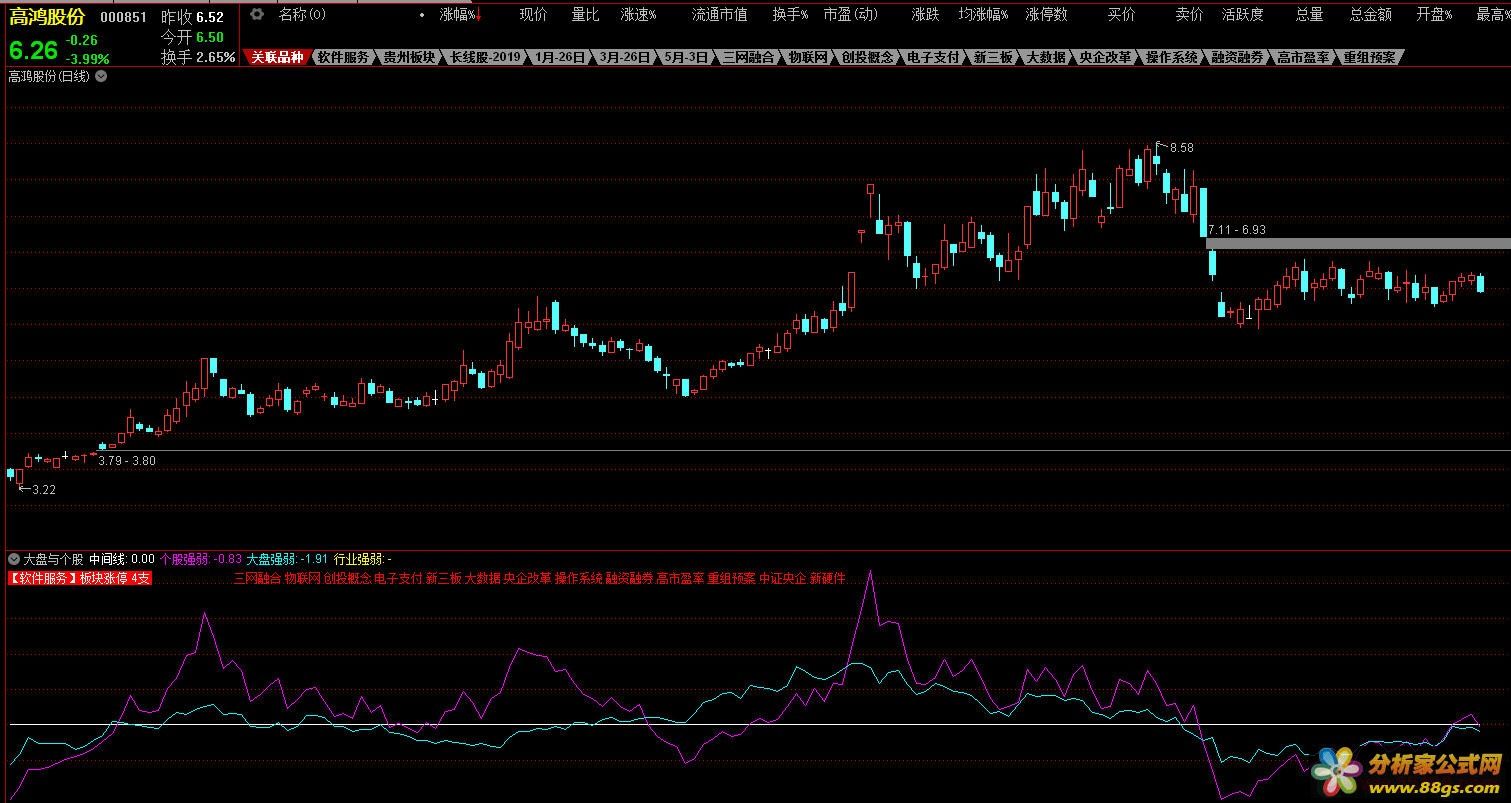The image size is (1511, 803).
Task: Open the 央企改革 tab
Action: point(1105,57)
